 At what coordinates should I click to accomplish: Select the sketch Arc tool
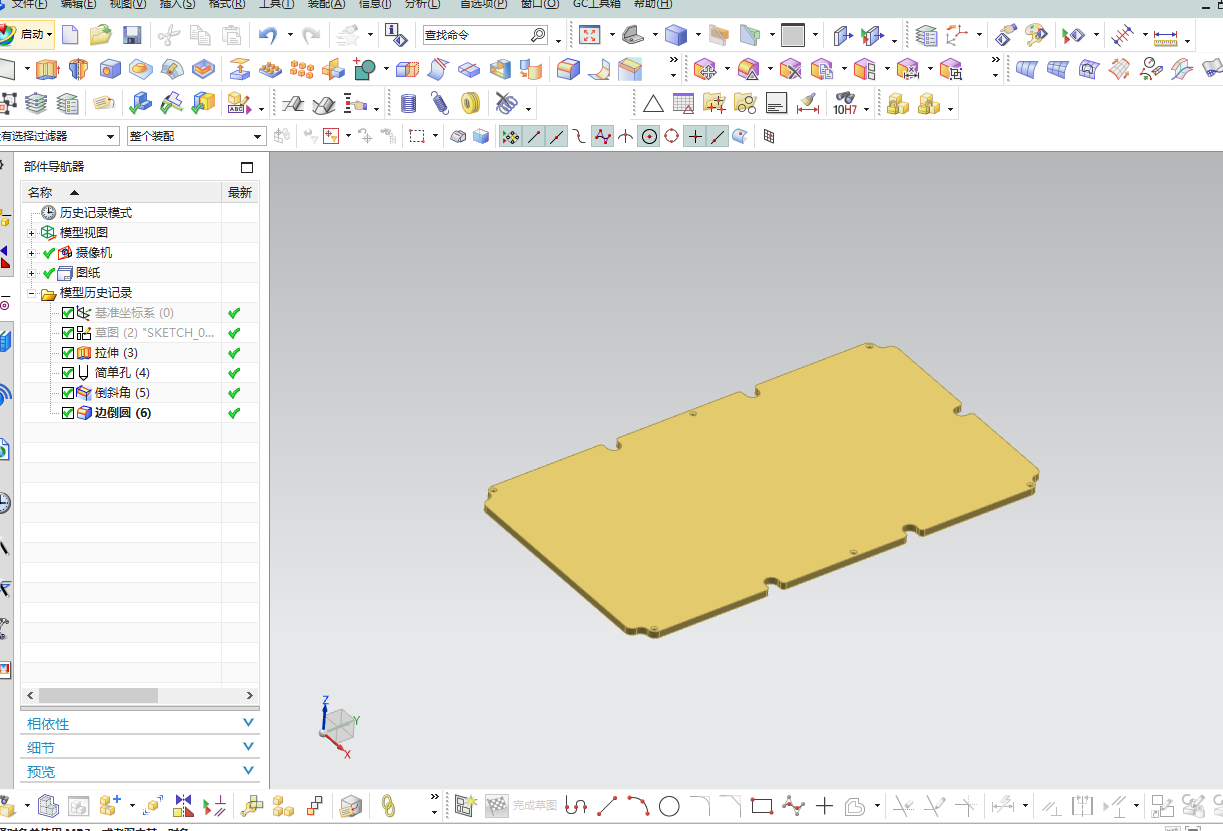coord(638,805)
